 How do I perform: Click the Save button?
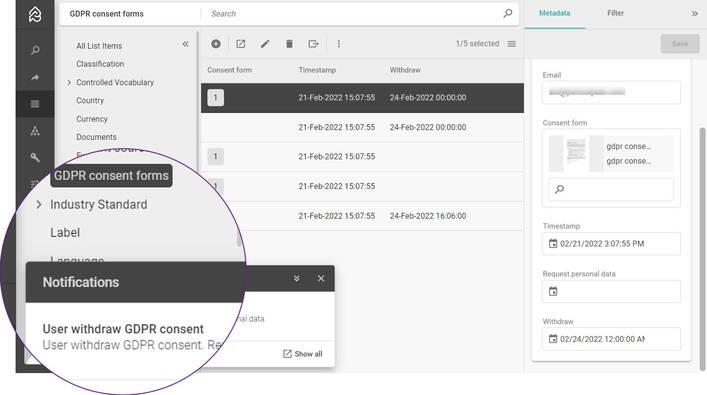coord(680,44)
